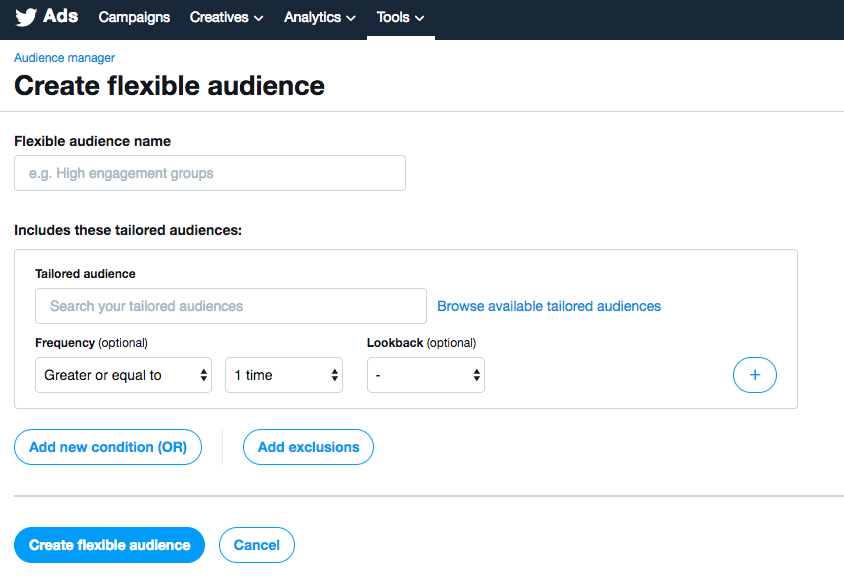Click the Twitter bird logo
The height and width of the screenshot is (582, 844).
26,18
